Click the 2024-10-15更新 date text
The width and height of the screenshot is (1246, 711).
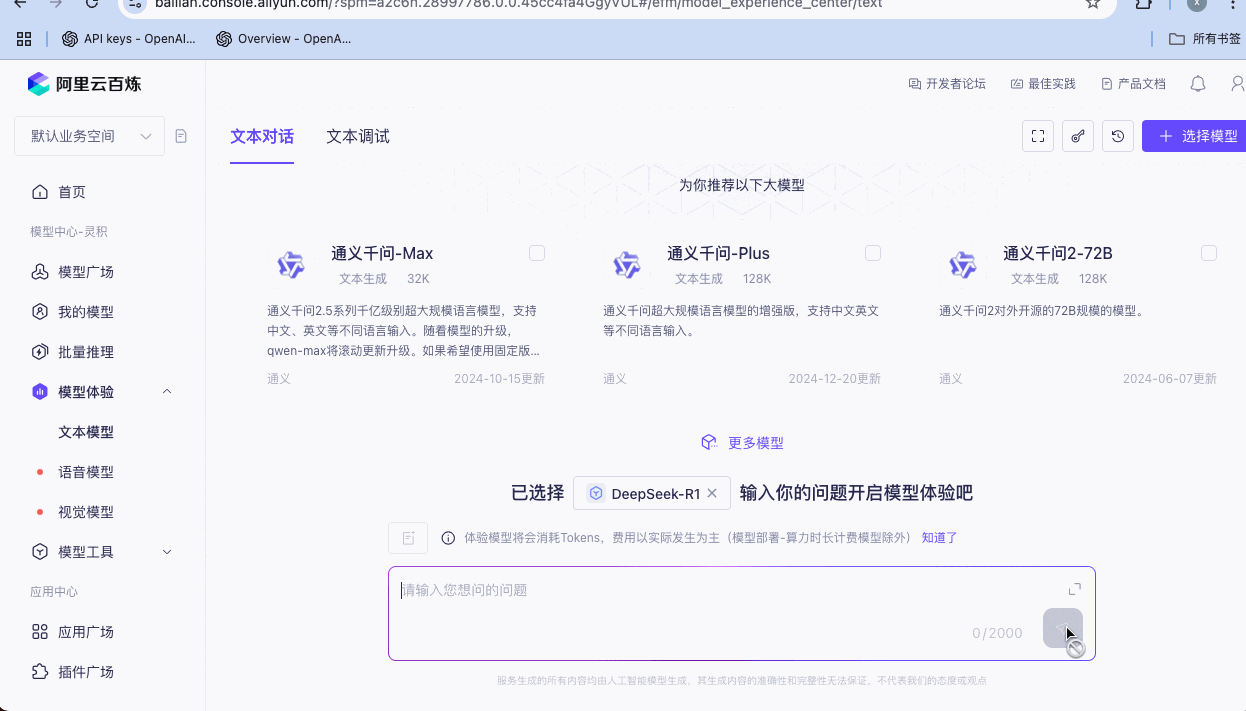499,379
